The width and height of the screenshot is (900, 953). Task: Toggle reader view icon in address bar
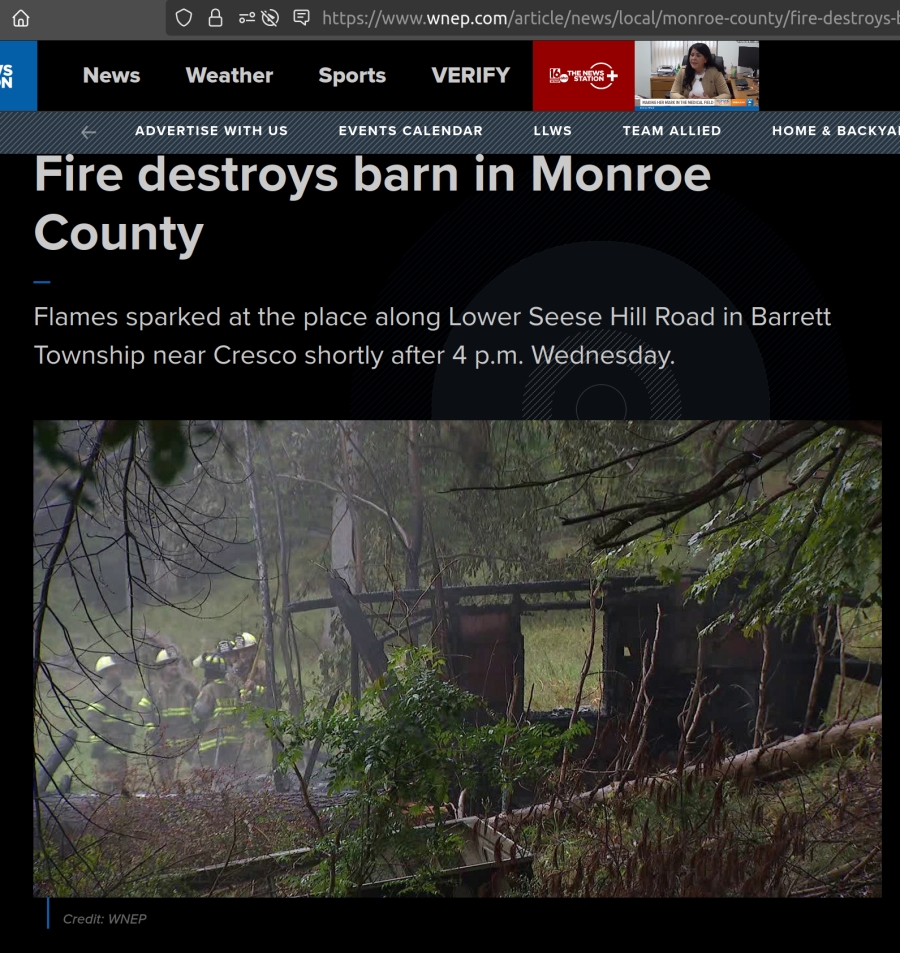301,18
